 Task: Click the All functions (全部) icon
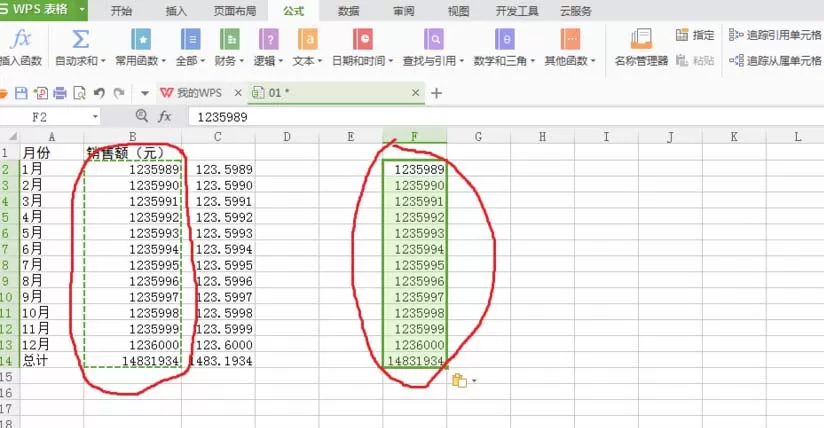point(190,39)
